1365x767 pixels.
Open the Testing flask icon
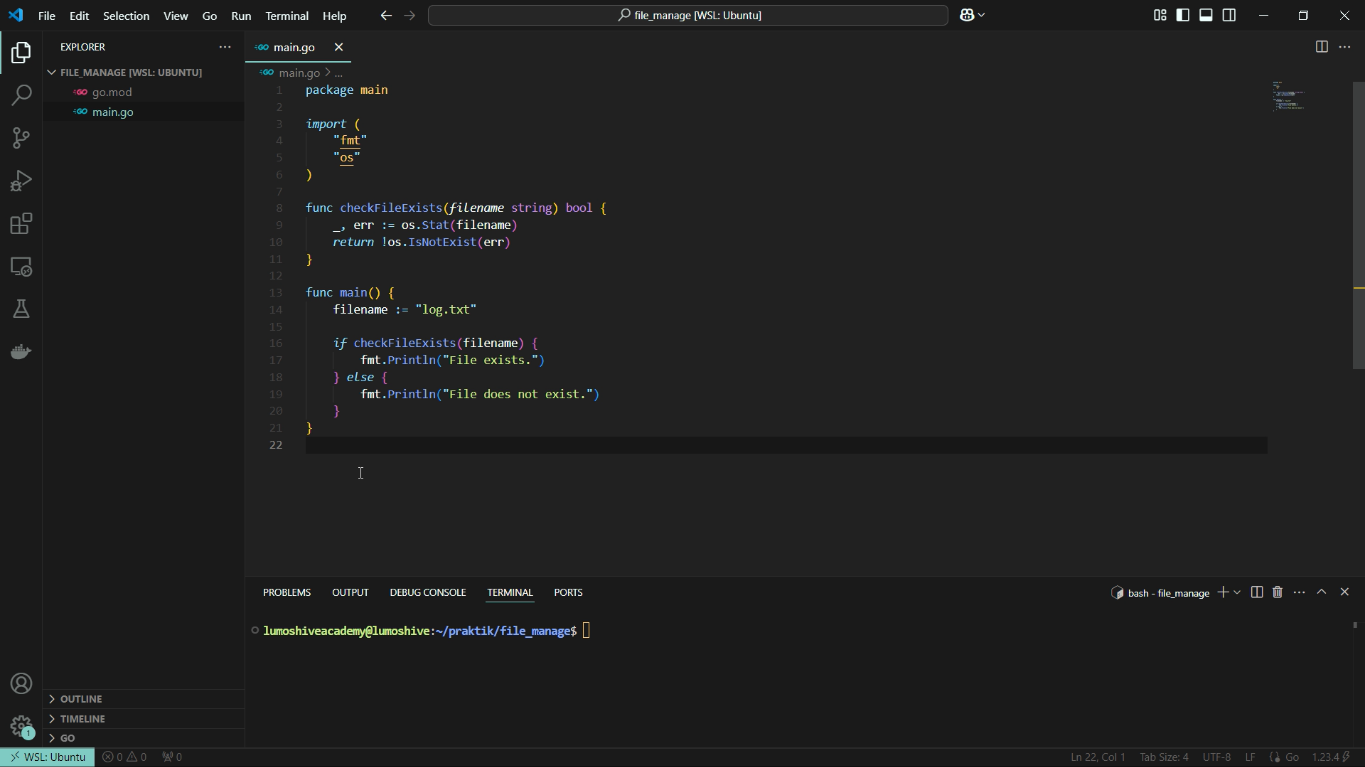point(21,309)
